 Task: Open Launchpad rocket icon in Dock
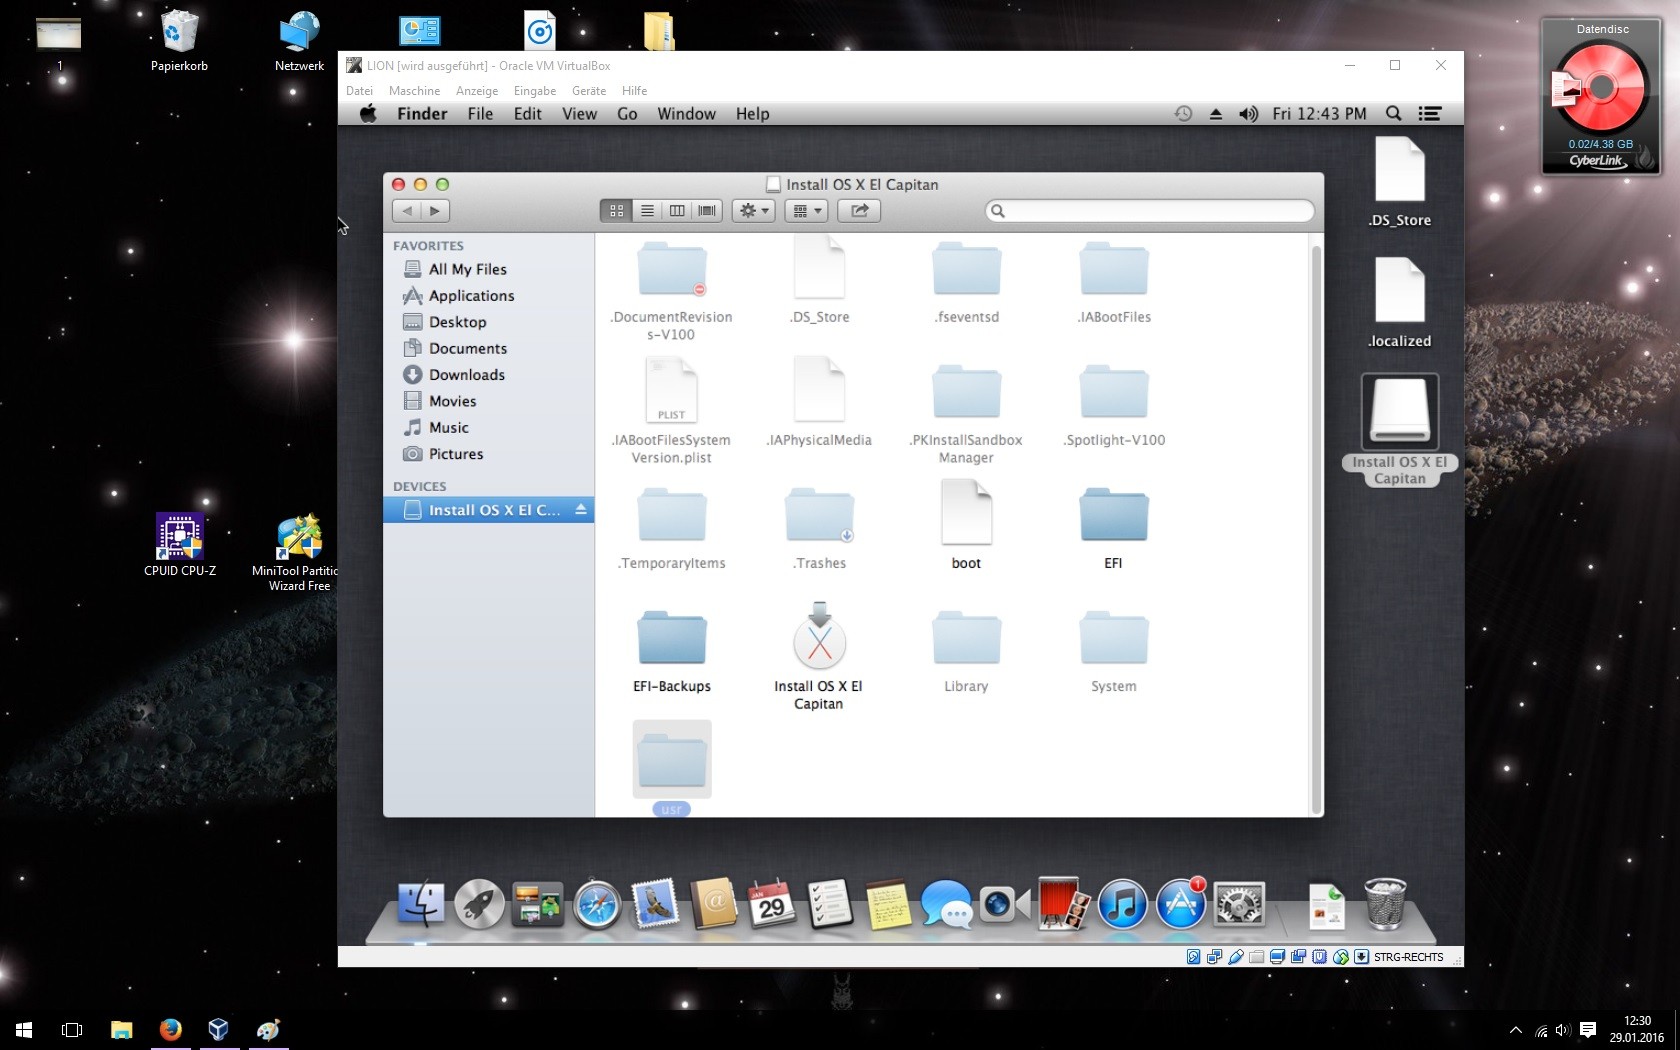[479, 904]
